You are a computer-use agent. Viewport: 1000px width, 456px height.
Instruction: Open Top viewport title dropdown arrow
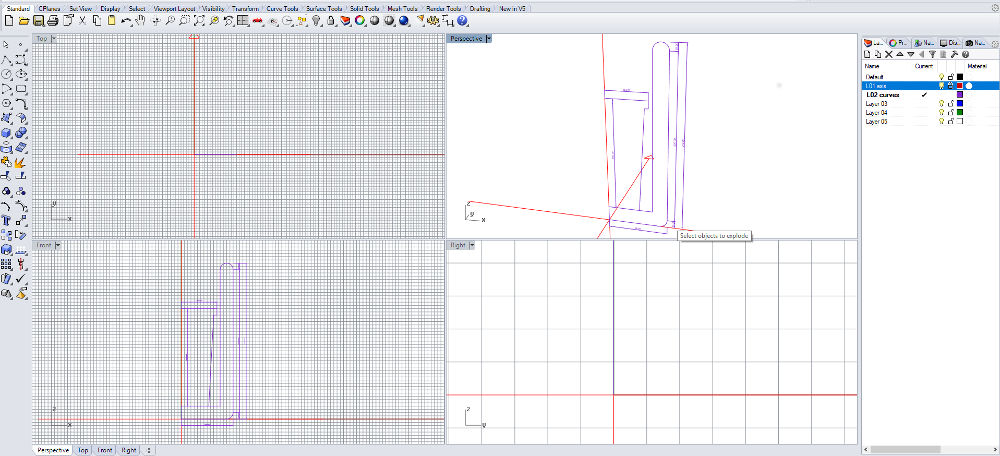point(54,38)
